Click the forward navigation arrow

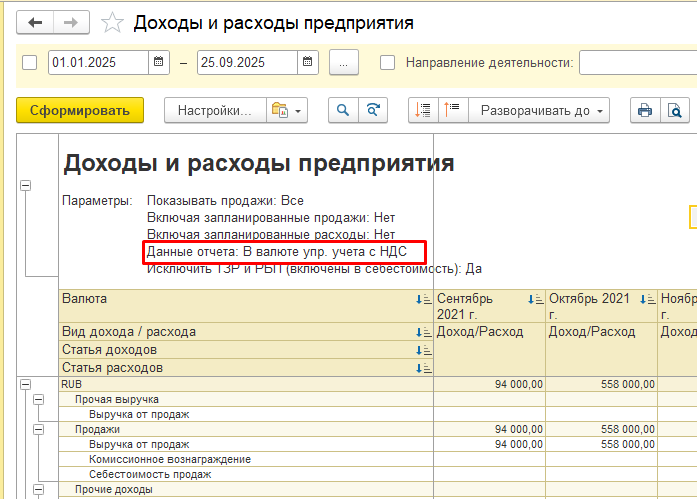point(70,22)
